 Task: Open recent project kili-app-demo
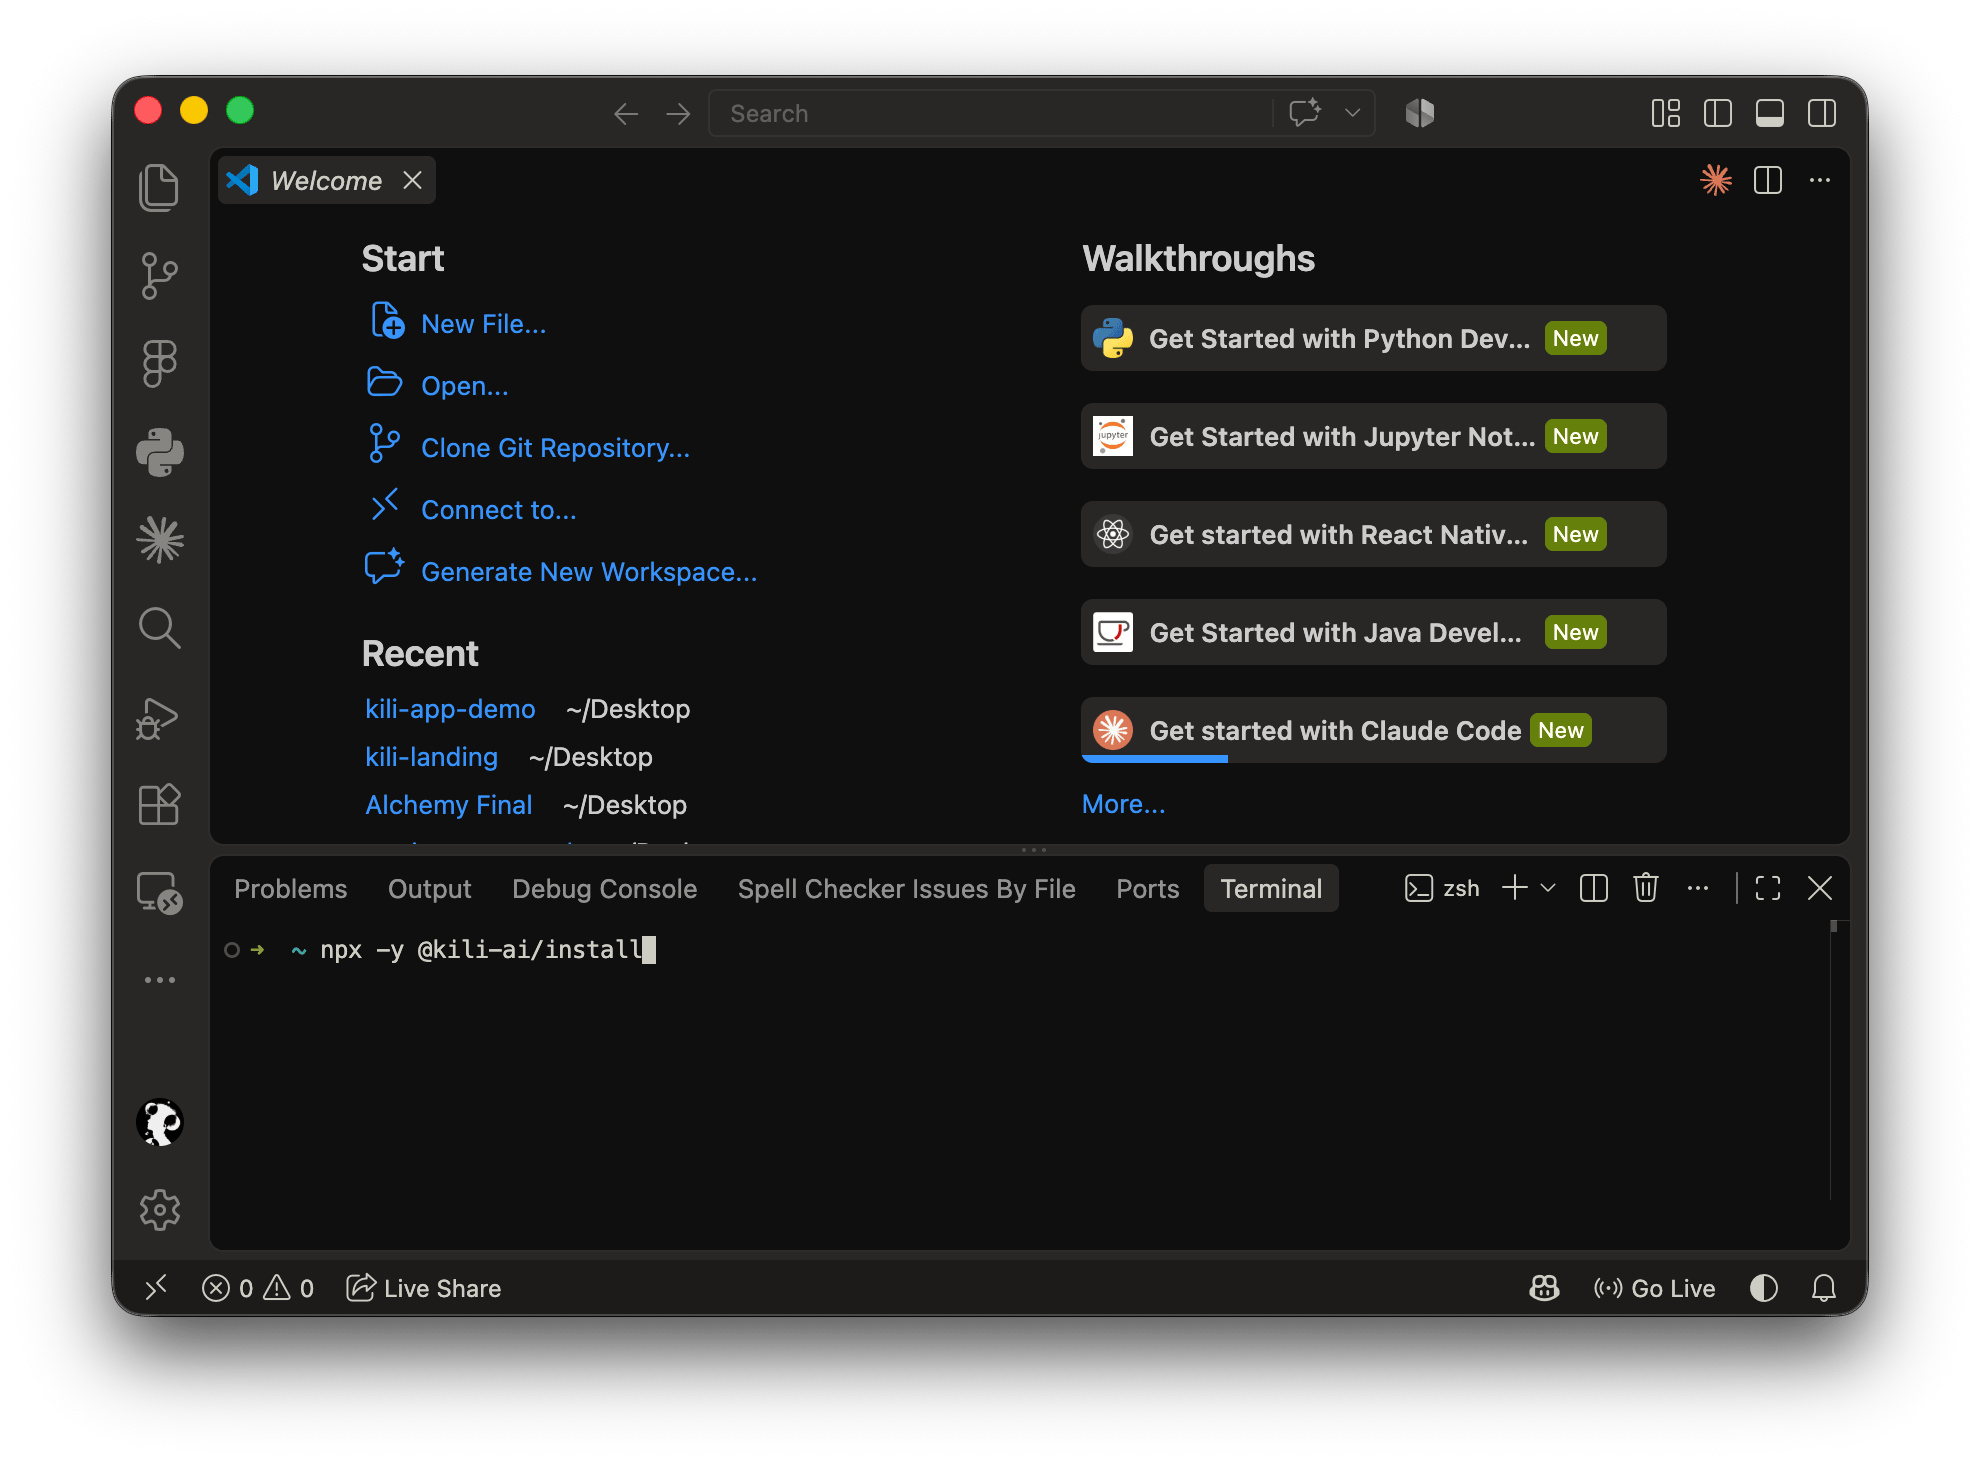point(450,709)
